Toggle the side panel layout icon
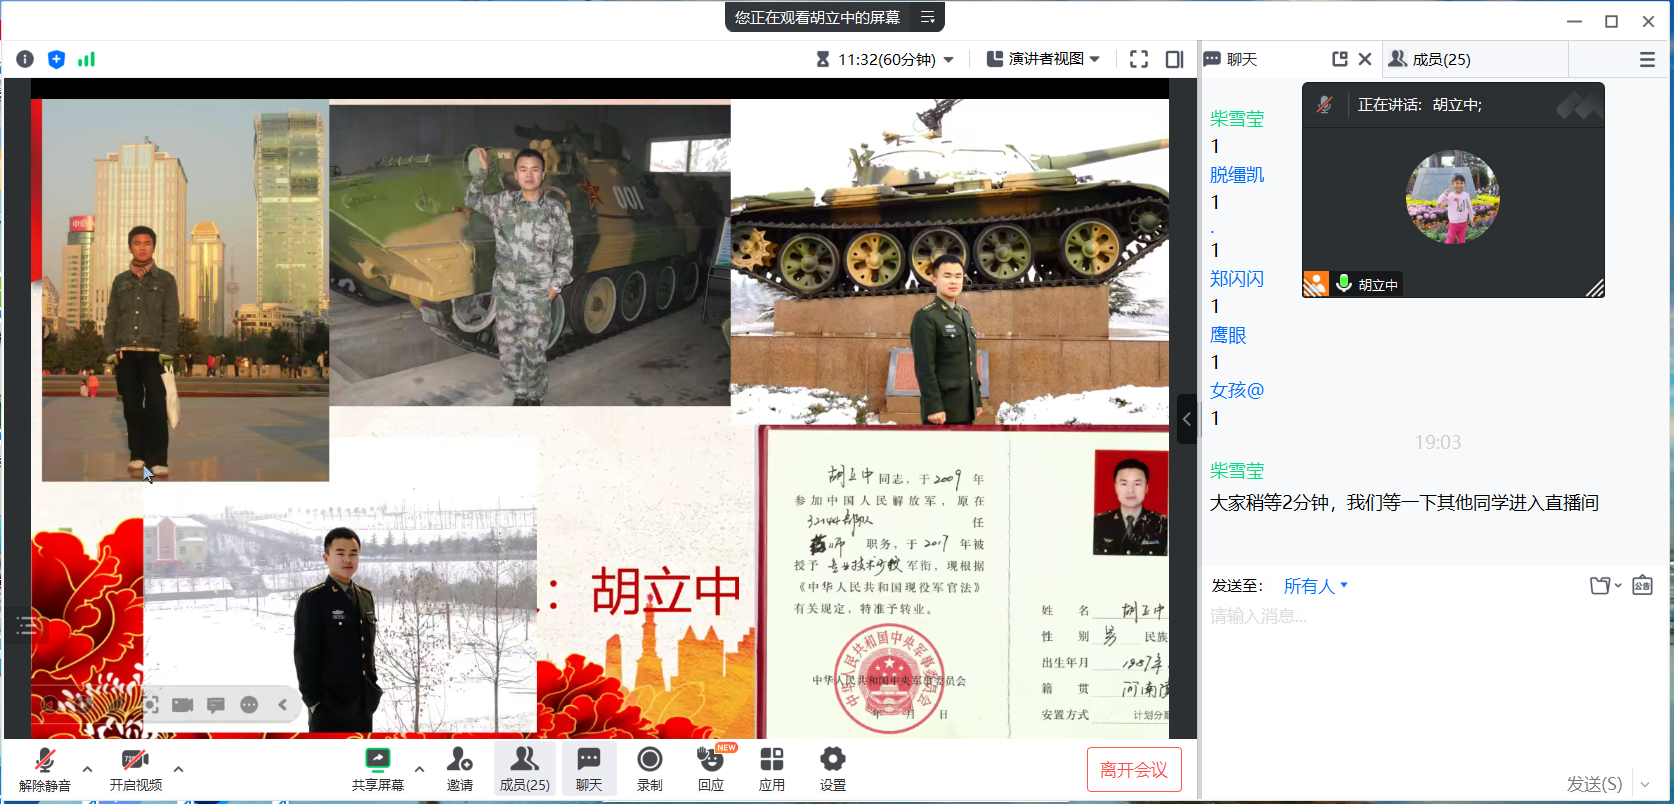The height and width of the screenshot is (804, 1674). [1175, 59]
